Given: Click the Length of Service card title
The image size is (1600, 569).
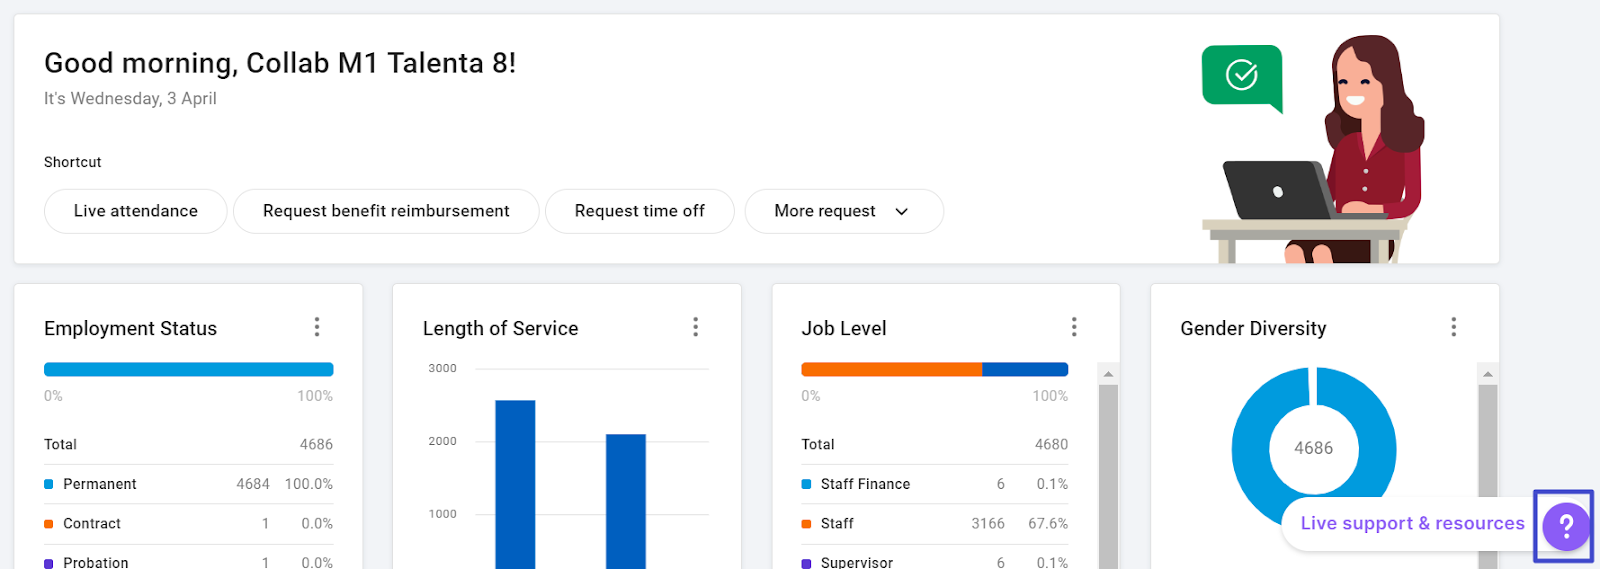Looking at the screenshot, I should click(501, 328).
